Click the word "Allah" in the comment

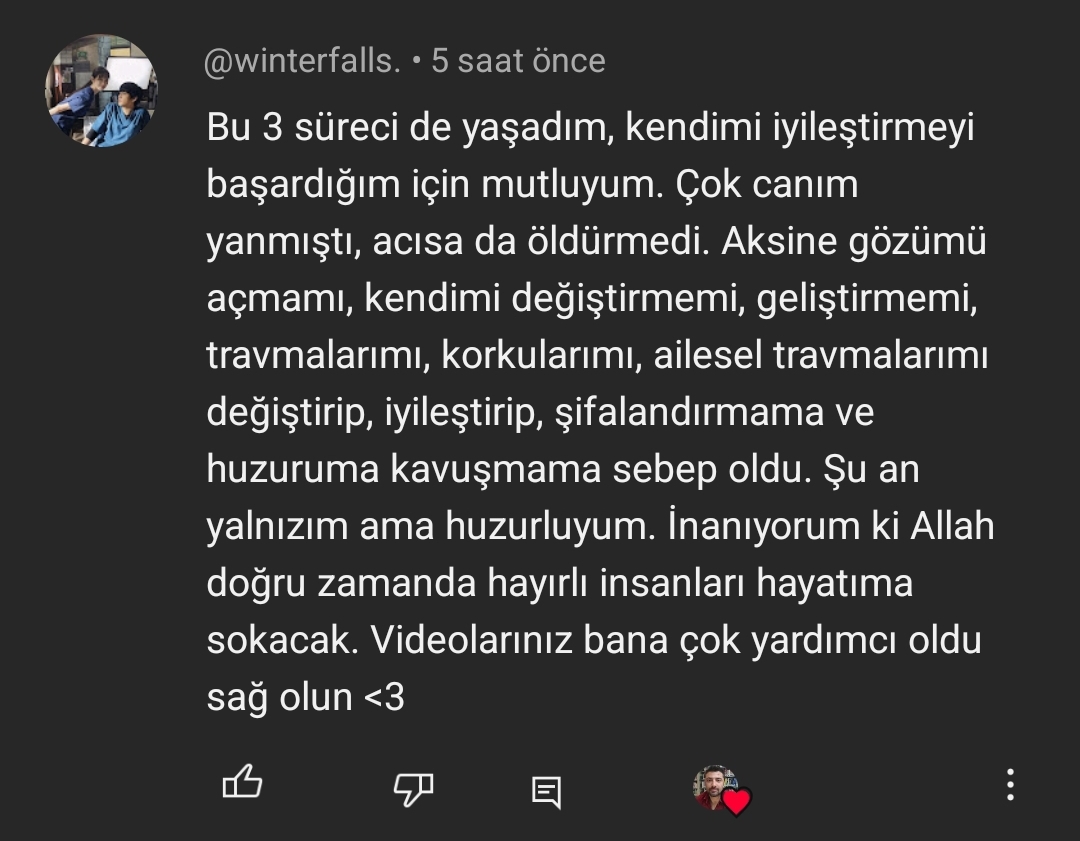[953, 526]
